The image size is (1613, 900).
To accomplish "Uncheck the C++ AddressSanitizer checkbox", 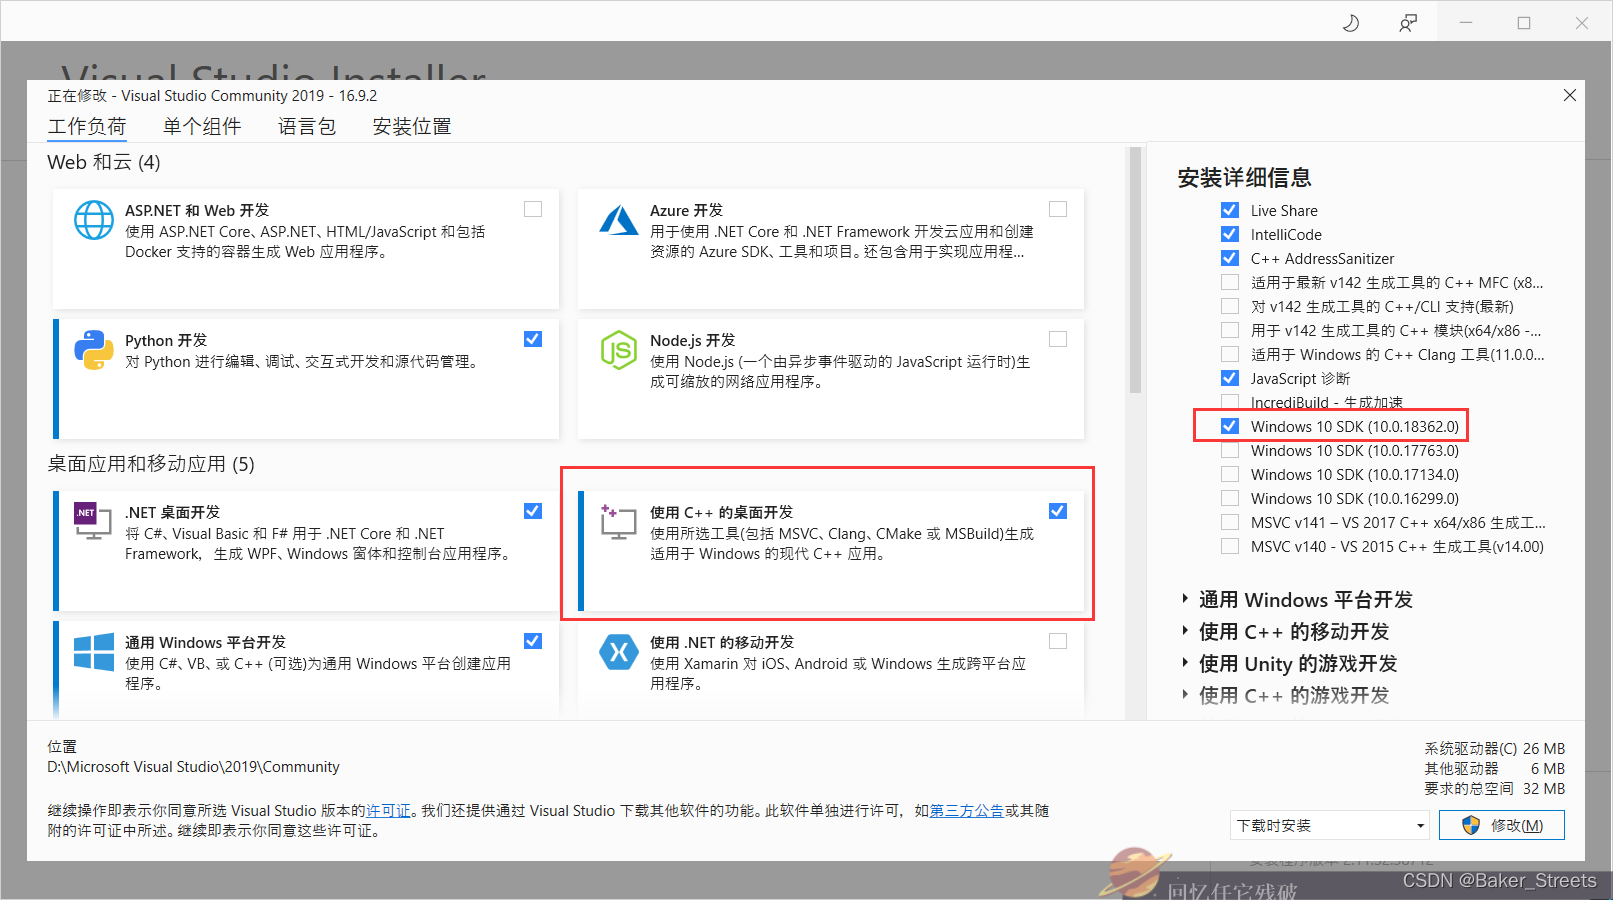I will [1230, 258].
